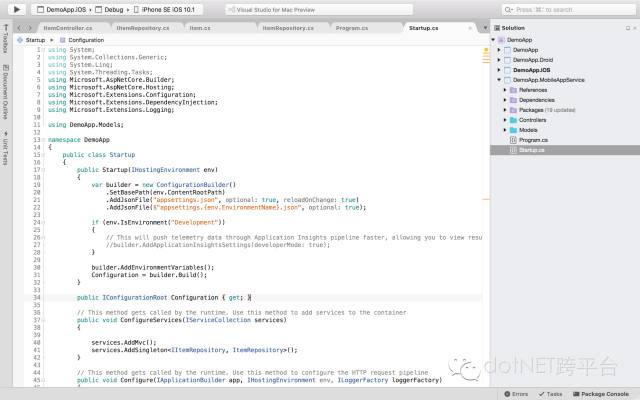
Task: Open the Toolbox side panel
Action: 5,39
